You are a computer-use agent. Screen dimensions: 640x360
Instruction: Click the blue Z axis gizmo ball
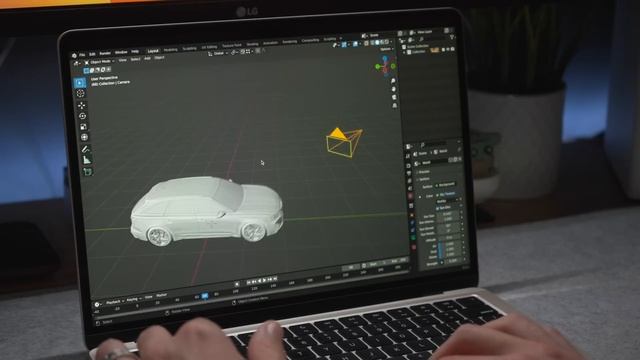point(385,59)
